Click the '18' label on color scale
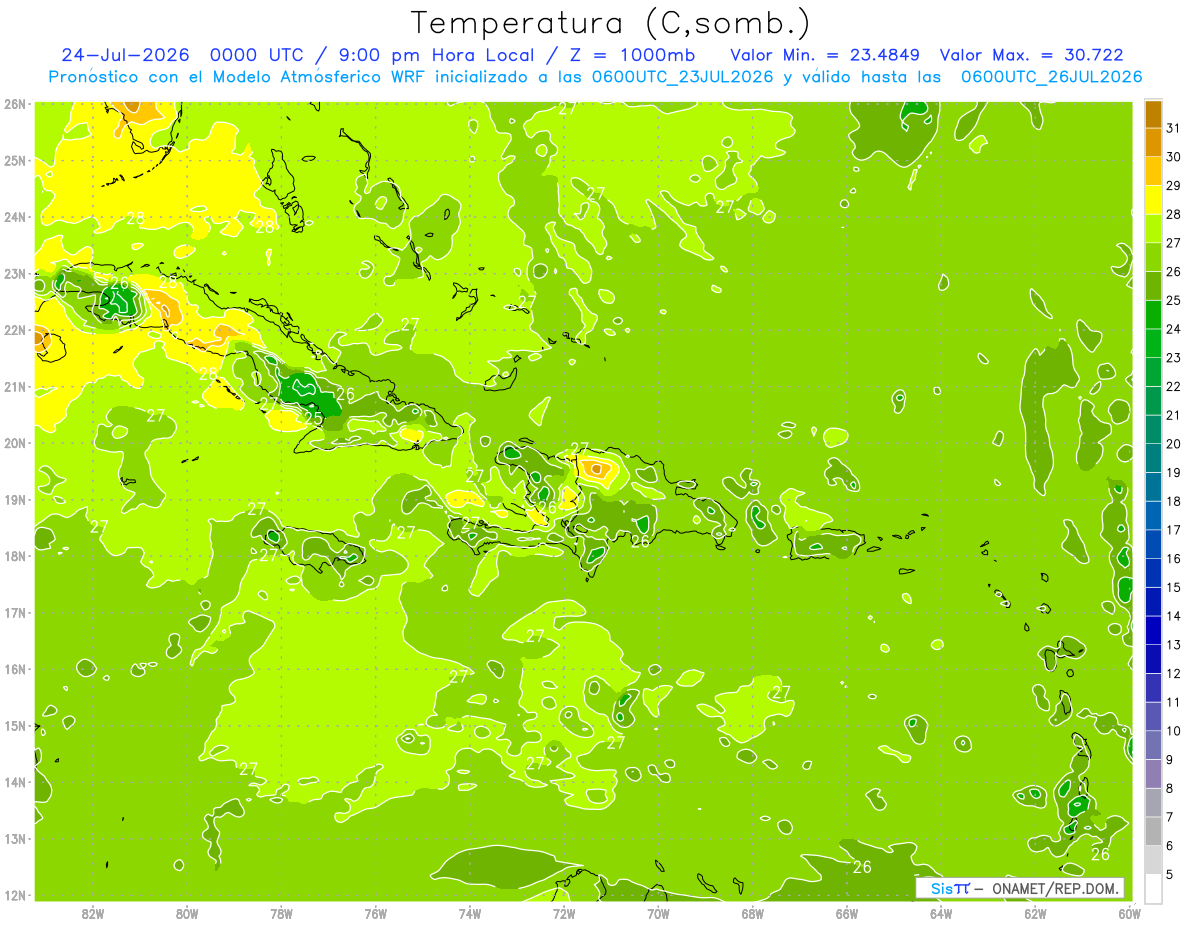The image size is (1200, 927). (1174, 501)
